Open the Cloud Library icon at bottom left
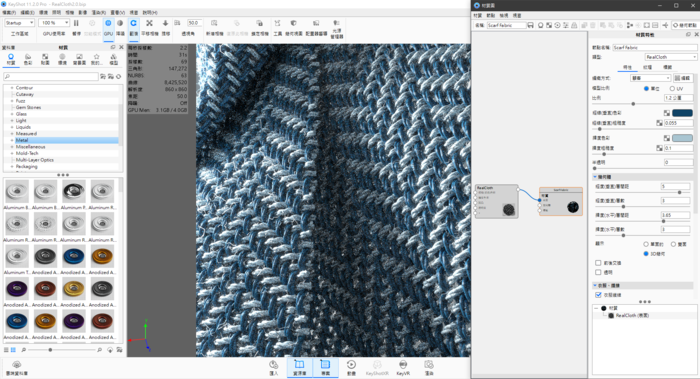 [x=17, y=365]
